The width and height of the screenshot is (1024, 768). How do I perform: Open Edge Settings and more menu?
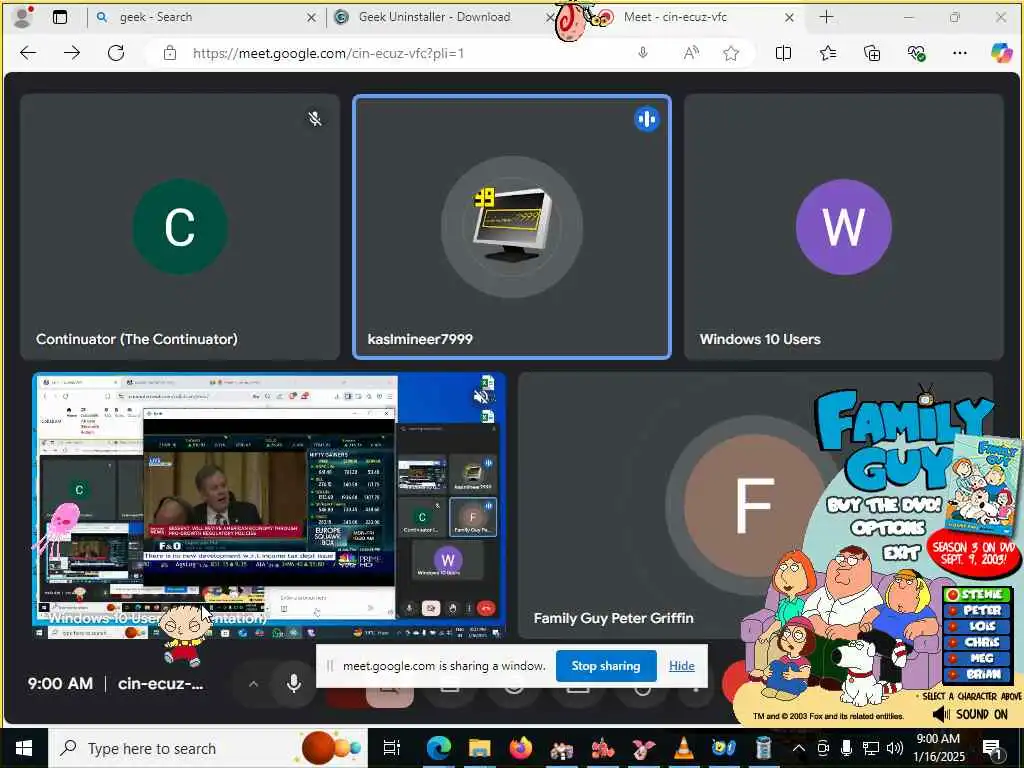pyautogui.click(x=959, y=53)
